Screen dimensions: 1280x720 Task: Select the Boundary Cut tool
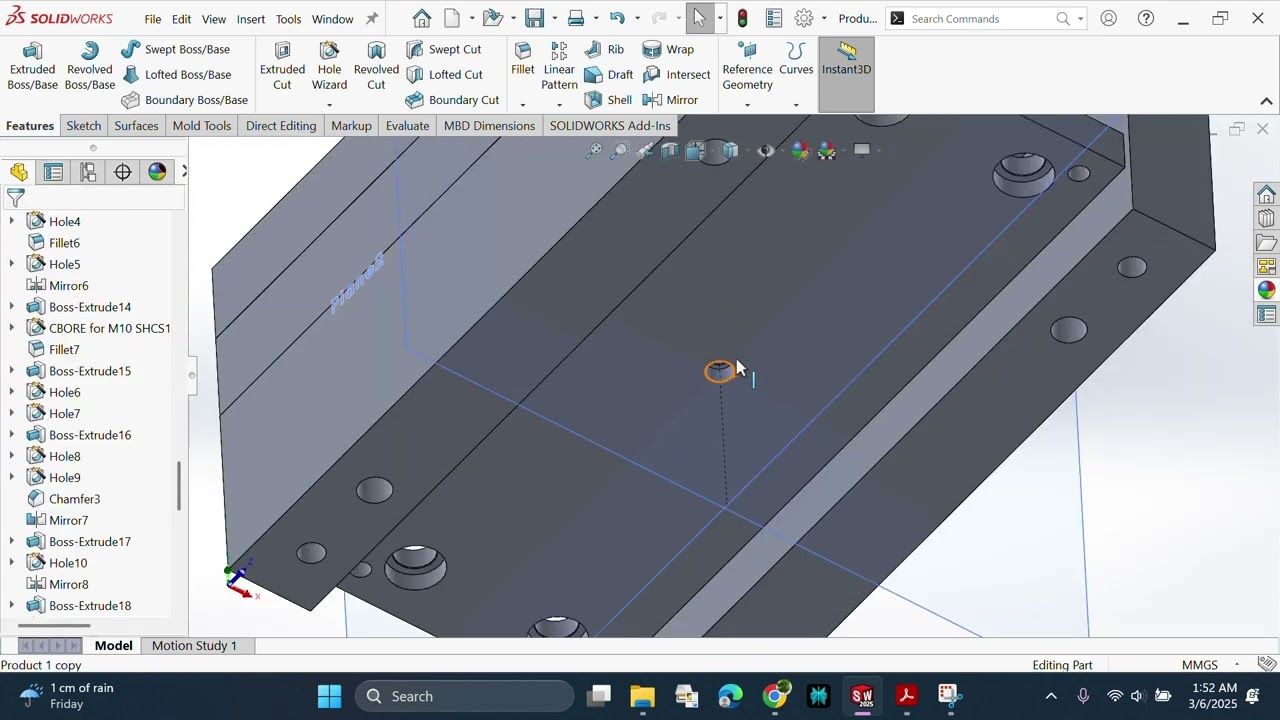tap(452, 100)
